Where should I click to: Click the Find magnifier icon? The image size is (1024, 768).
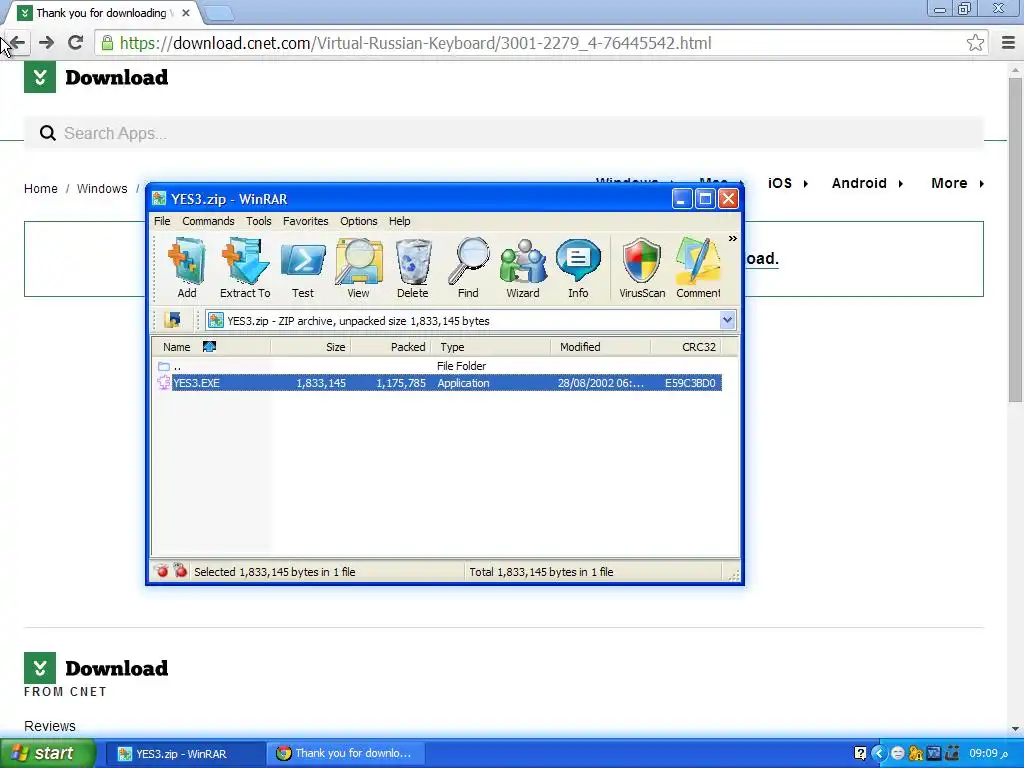pyautogui.click(x=468, y=268)
